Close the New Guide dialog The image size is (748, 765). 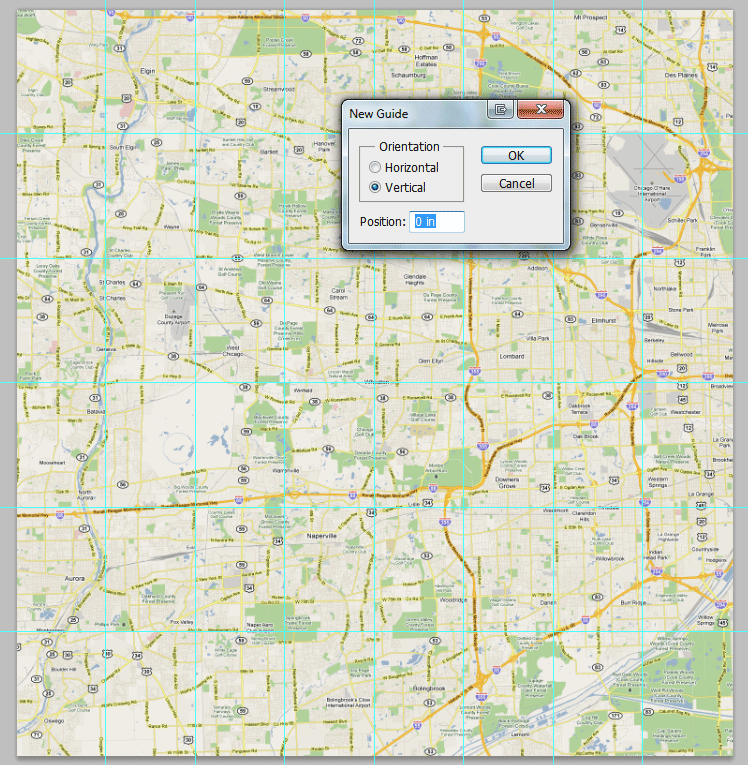point(540,109)
